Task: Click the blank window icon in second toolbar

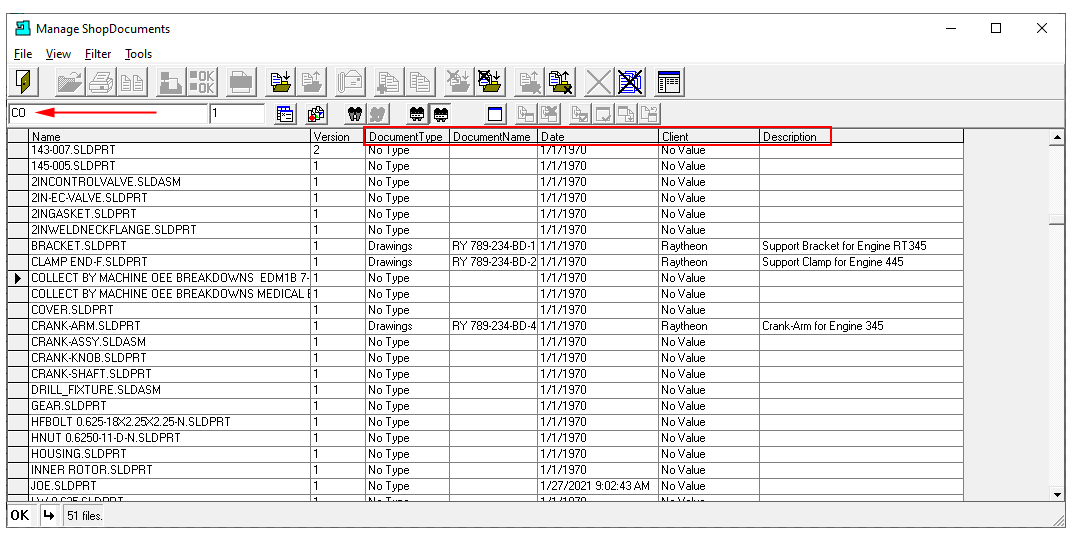Action: 495,114
